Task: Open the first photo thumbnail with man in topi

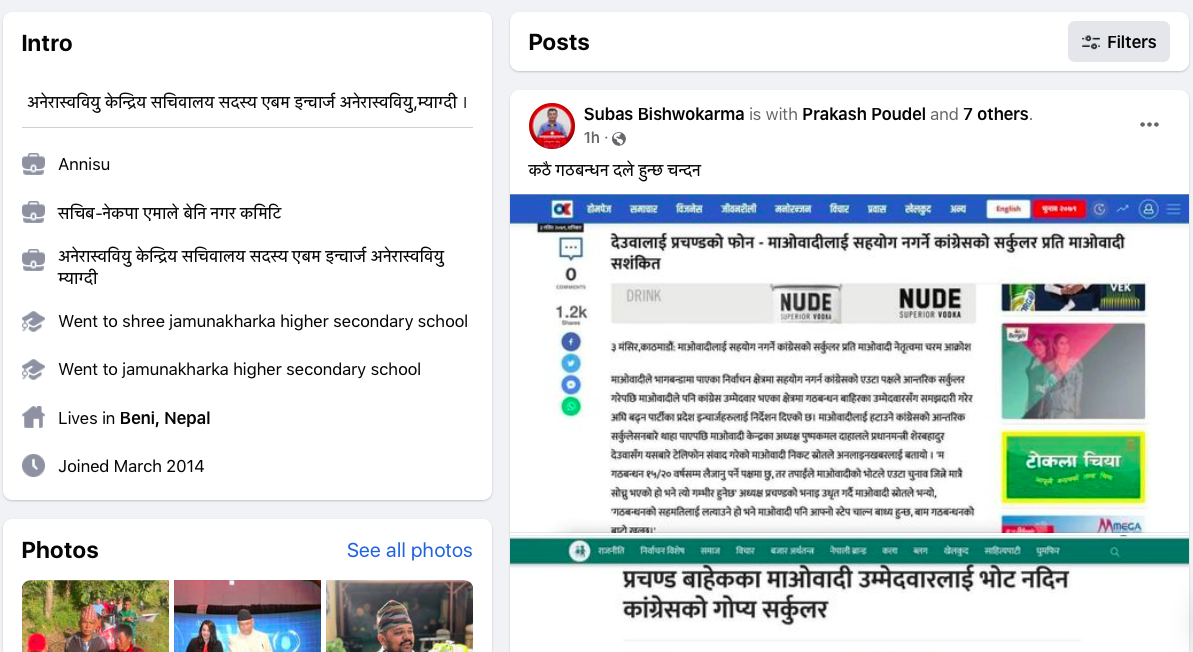Action: tap(95, 615)
